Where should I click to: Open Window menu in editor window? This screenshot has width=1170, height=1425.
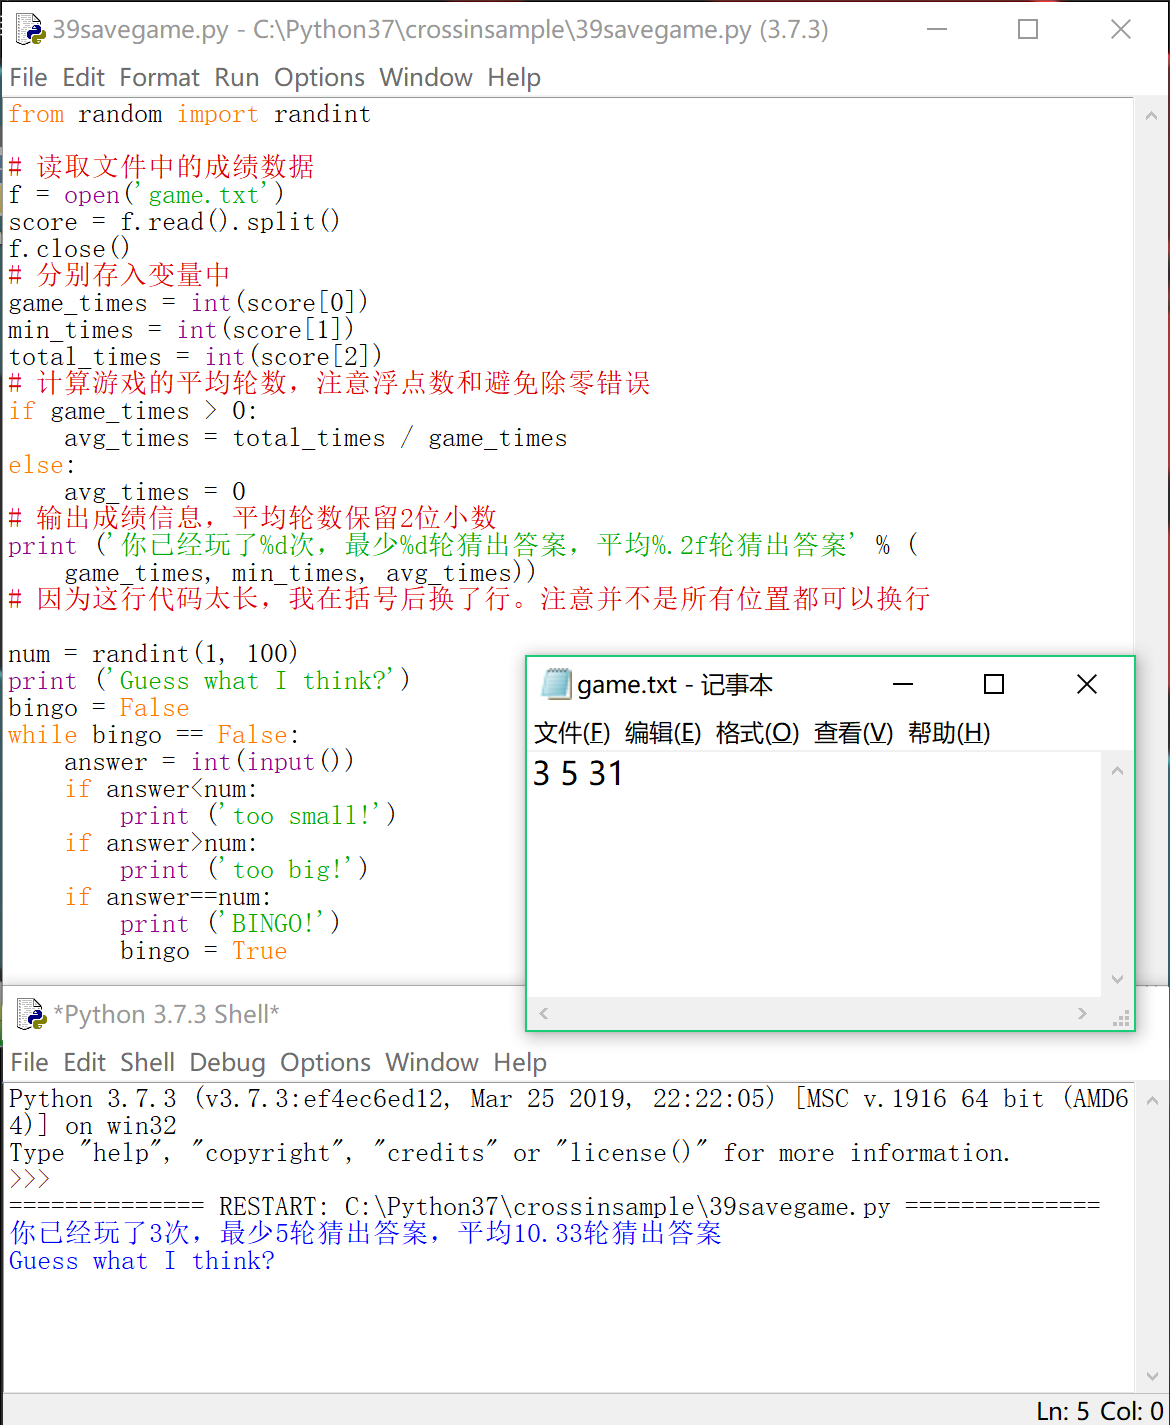[426, 77]
